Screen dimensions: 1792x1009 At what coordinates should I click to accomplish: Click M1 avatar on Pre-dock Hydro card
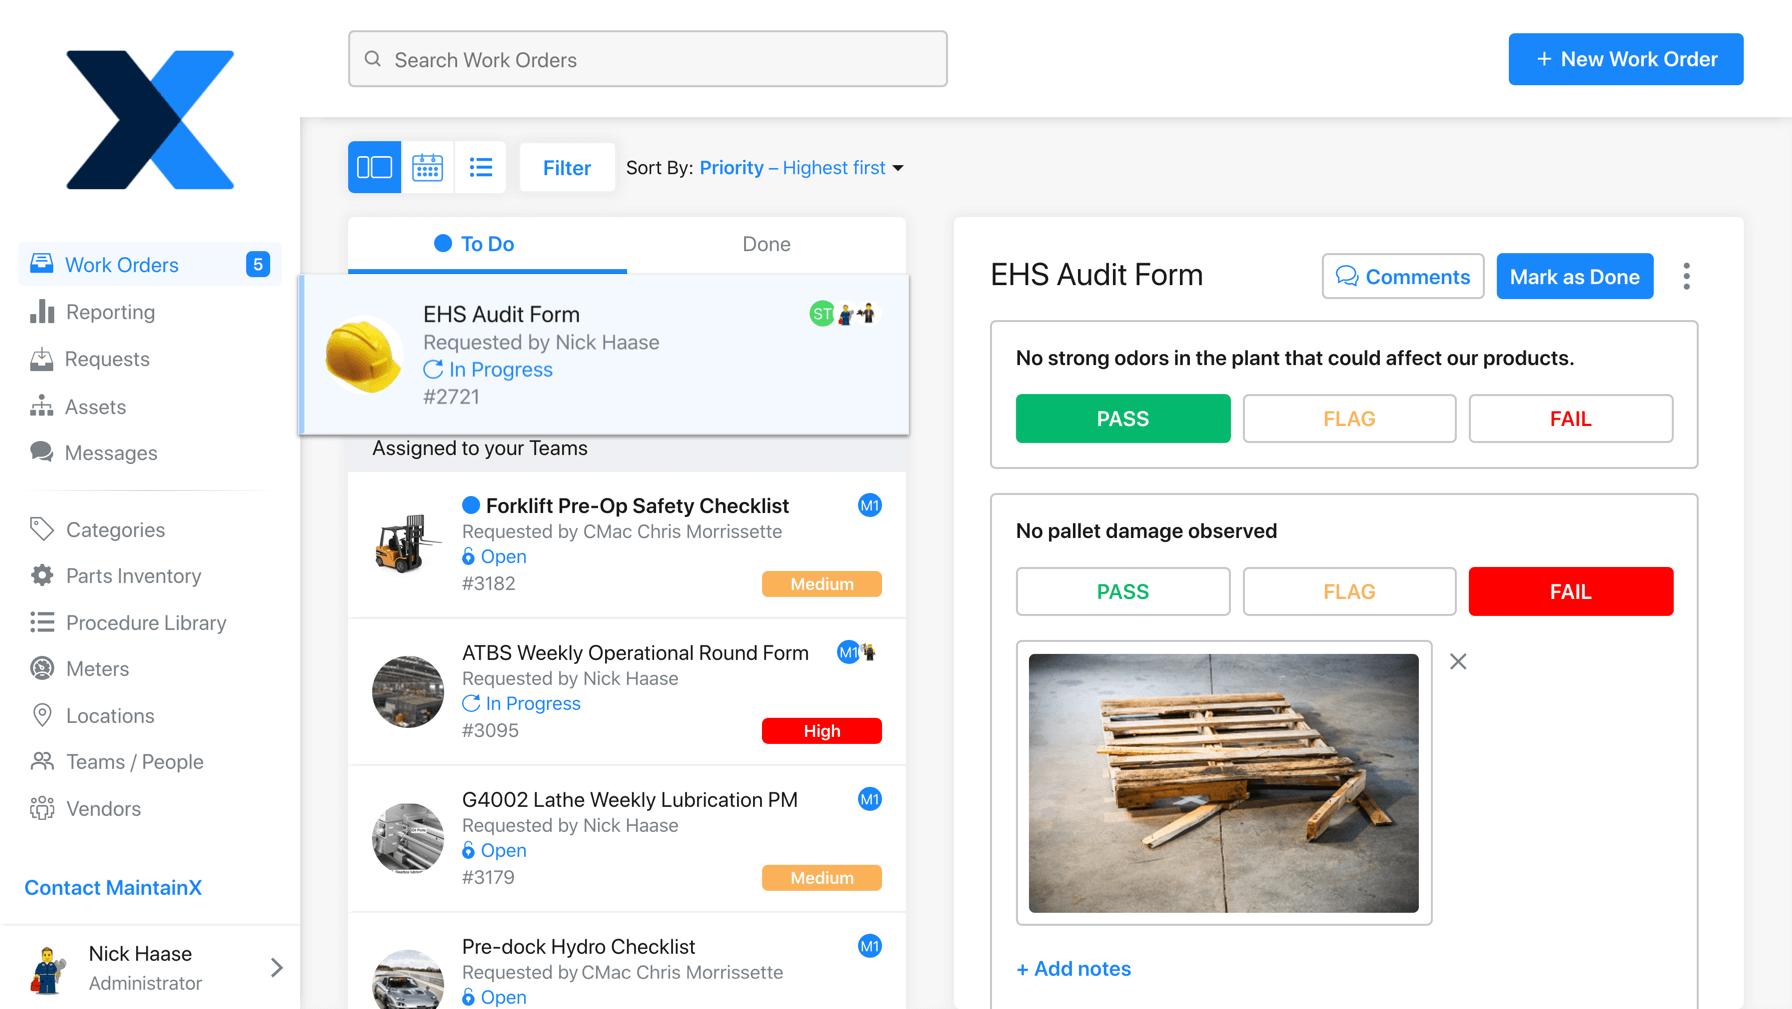(x=870, y=947)
